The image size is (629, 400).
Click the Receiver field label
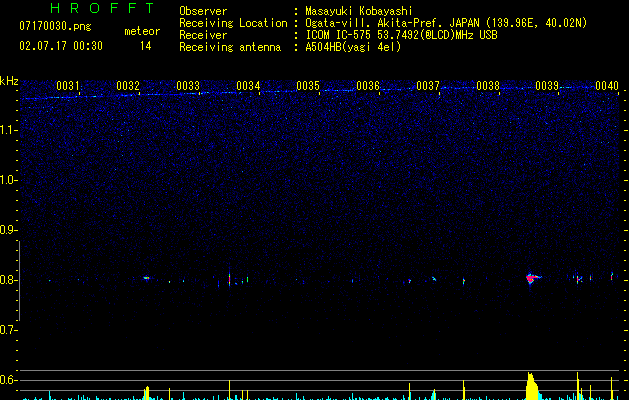(203, 35)
